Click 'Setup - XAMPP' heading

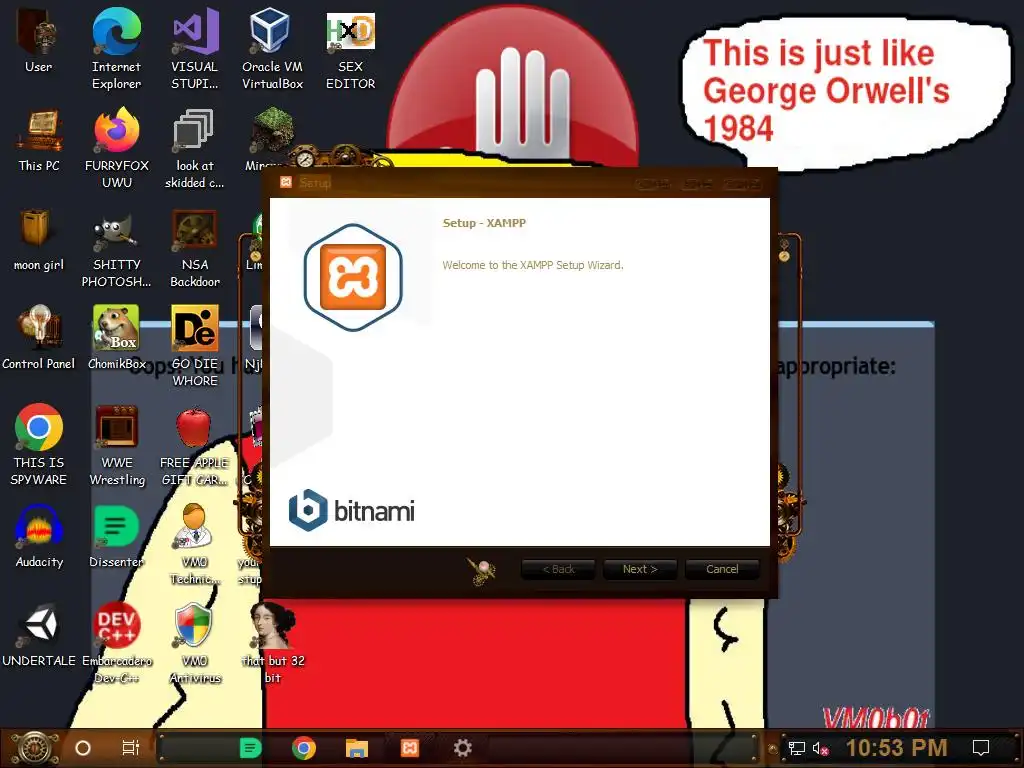[x=484, y=223]
